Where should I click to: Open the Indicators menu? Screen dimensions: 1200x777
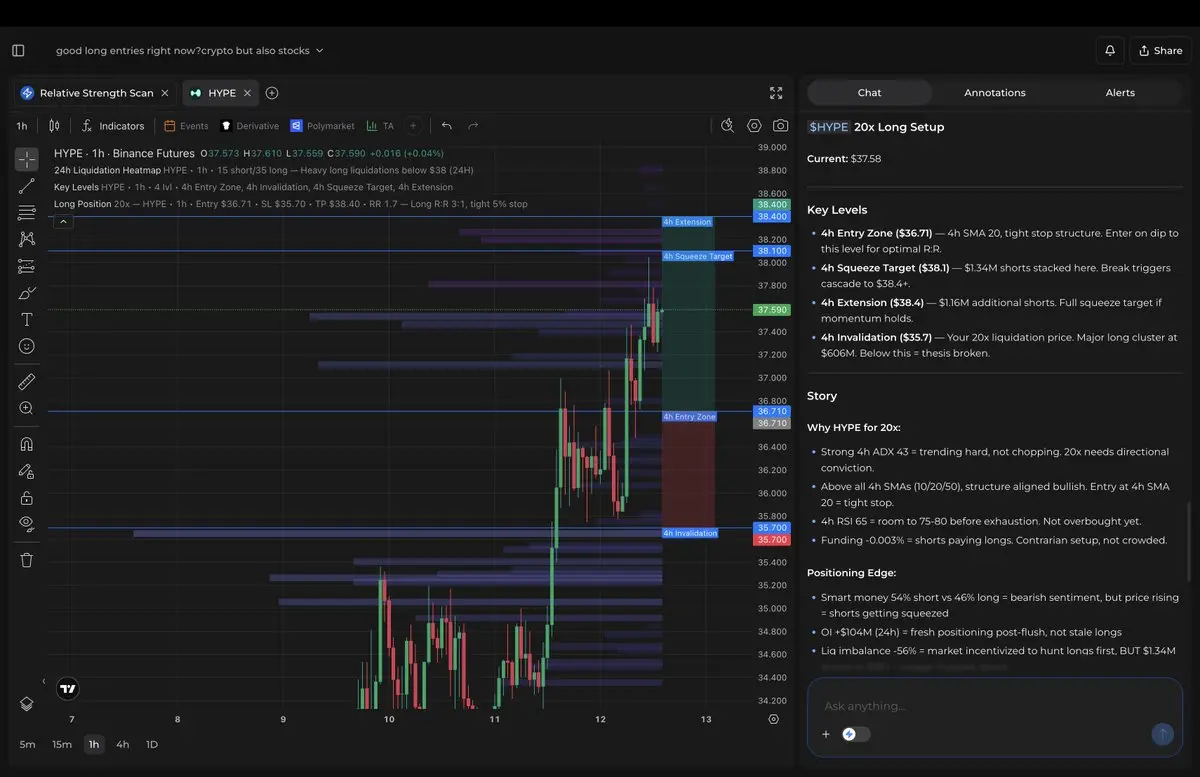click(112, 126)
